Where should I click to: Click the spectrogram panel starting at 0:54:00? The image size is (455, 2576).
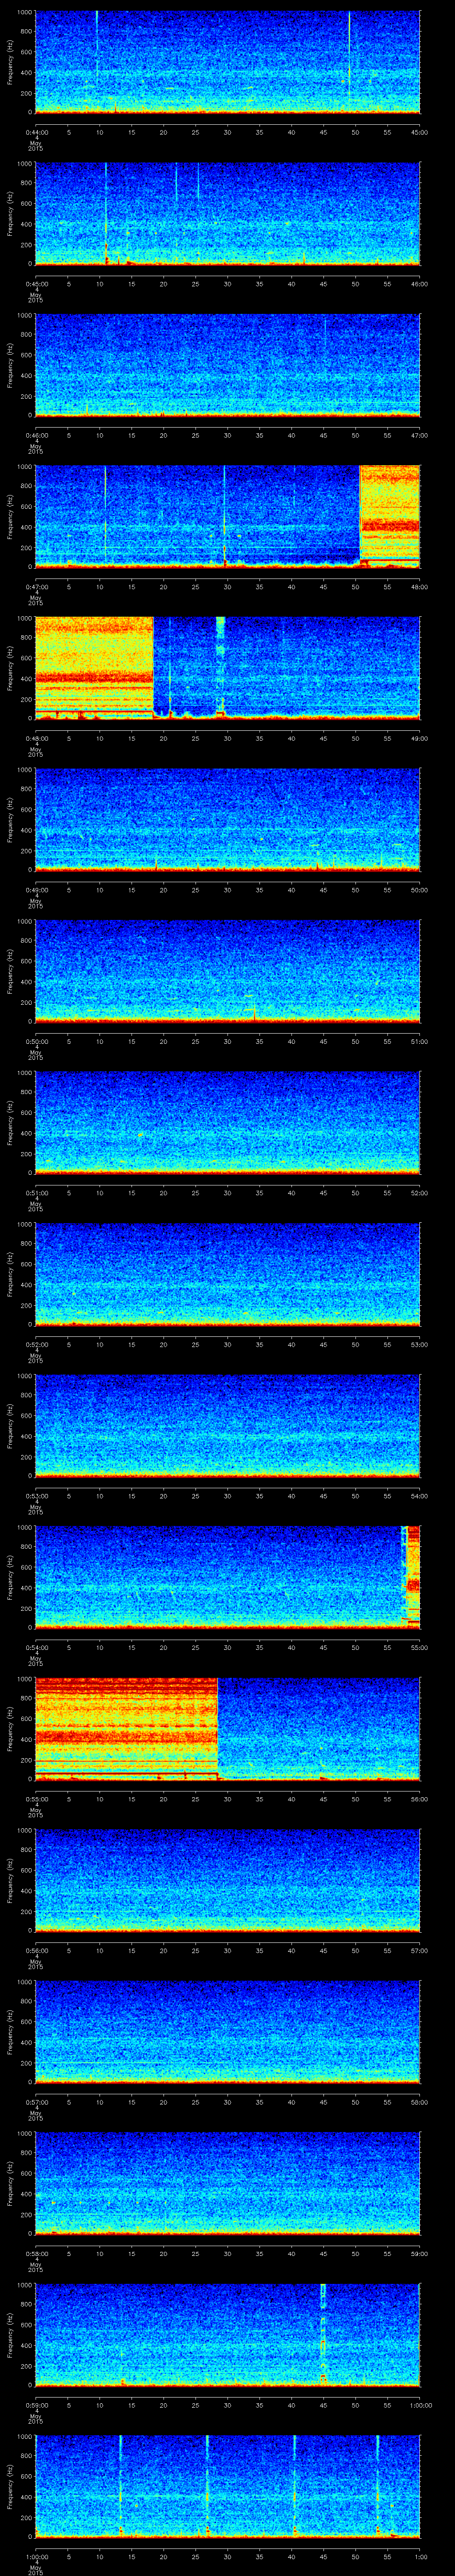(228, 1577)
